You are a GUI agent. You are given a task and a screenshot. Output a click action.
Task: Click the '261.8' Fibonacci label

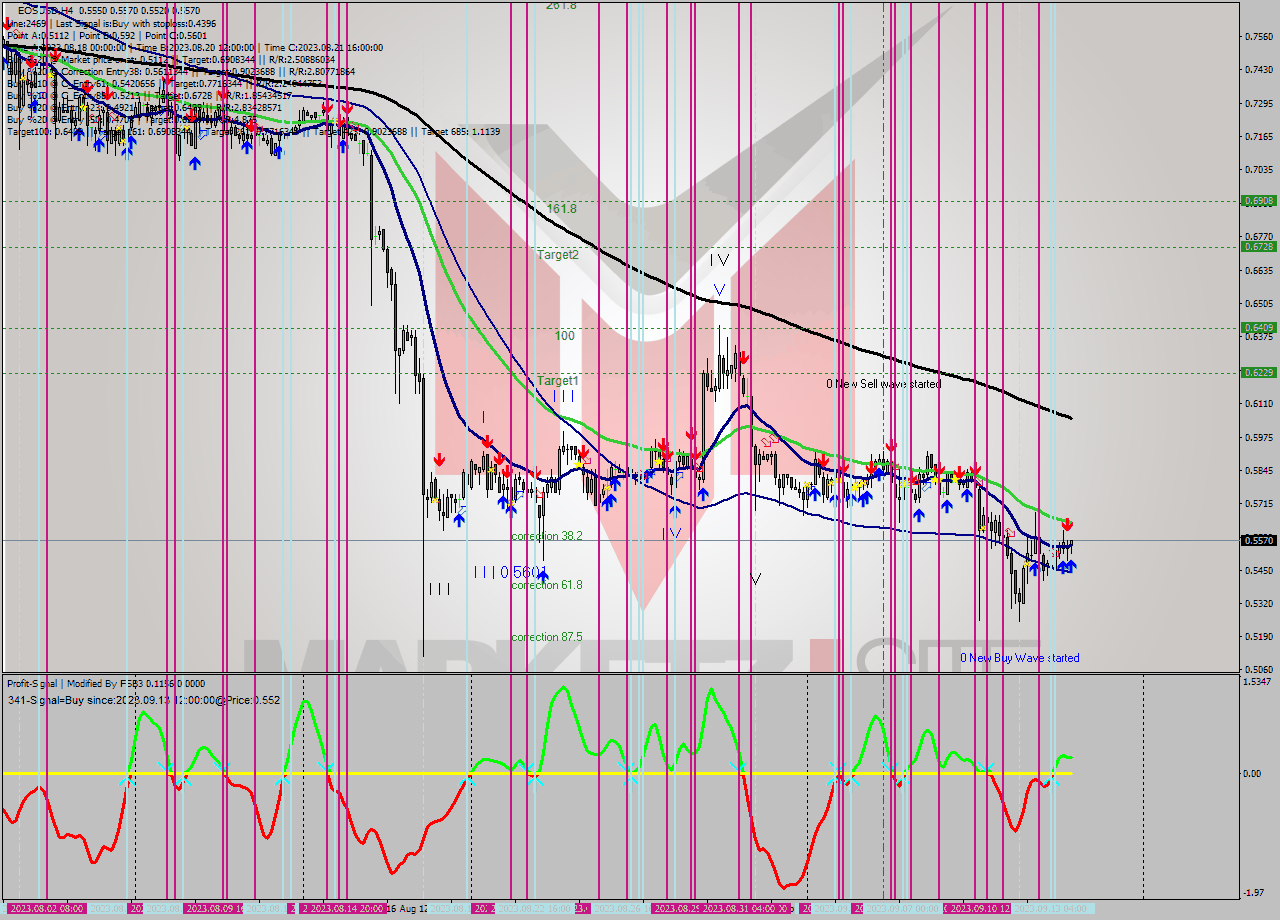coord(561,5)
